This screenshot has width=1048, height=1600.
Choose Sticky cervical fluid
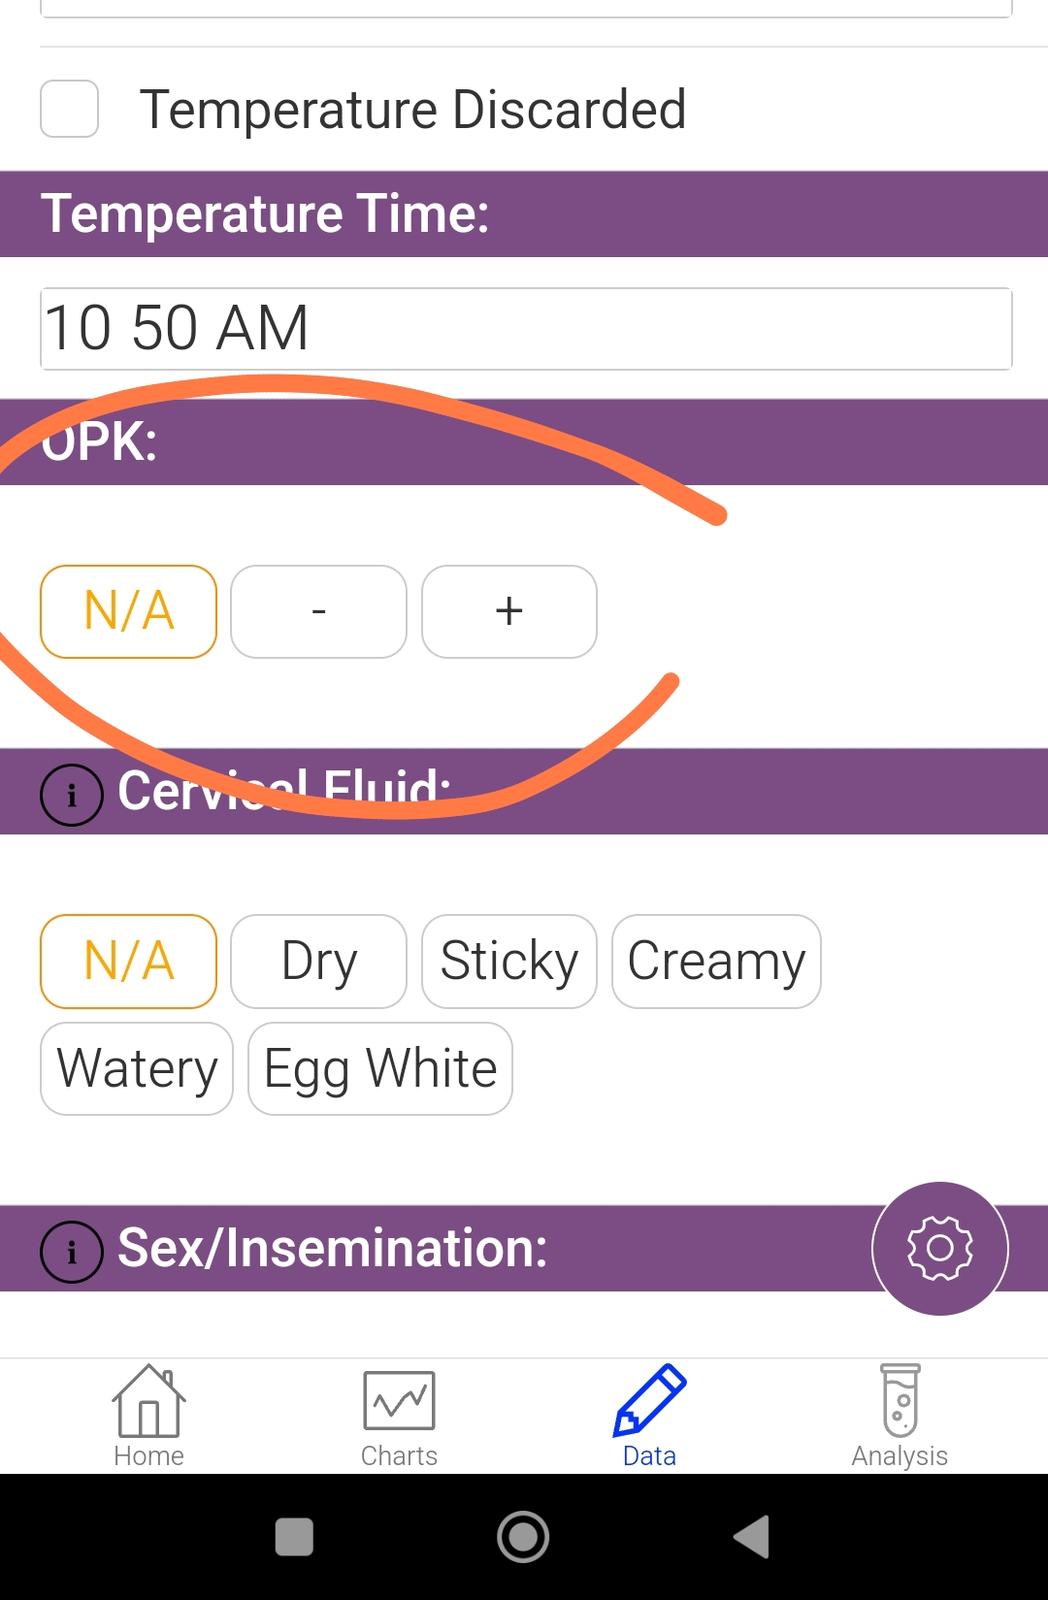point(509,961)
